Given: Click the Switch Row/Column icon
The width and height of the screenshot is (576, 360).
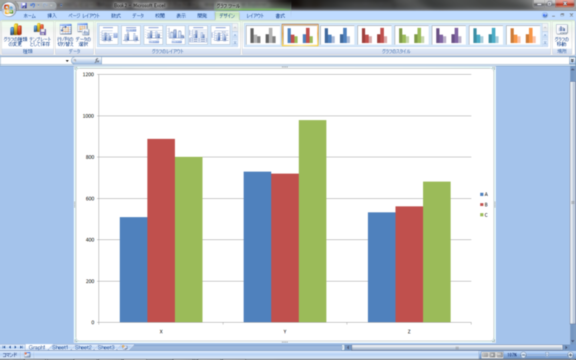Looking at the screenshot, I should point(65,35).
